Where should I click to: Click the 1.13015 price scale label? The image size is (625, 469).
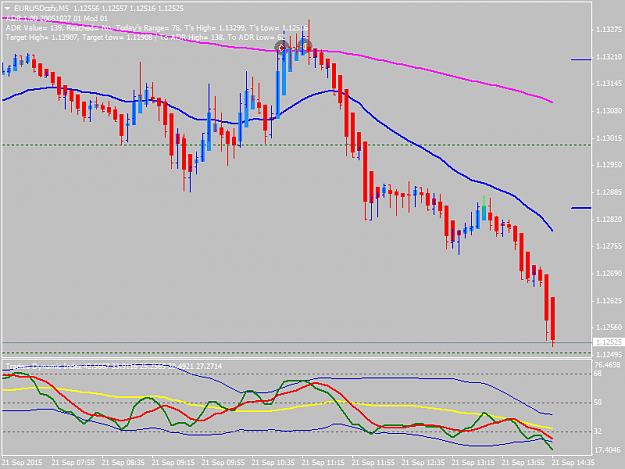(609, 138)
